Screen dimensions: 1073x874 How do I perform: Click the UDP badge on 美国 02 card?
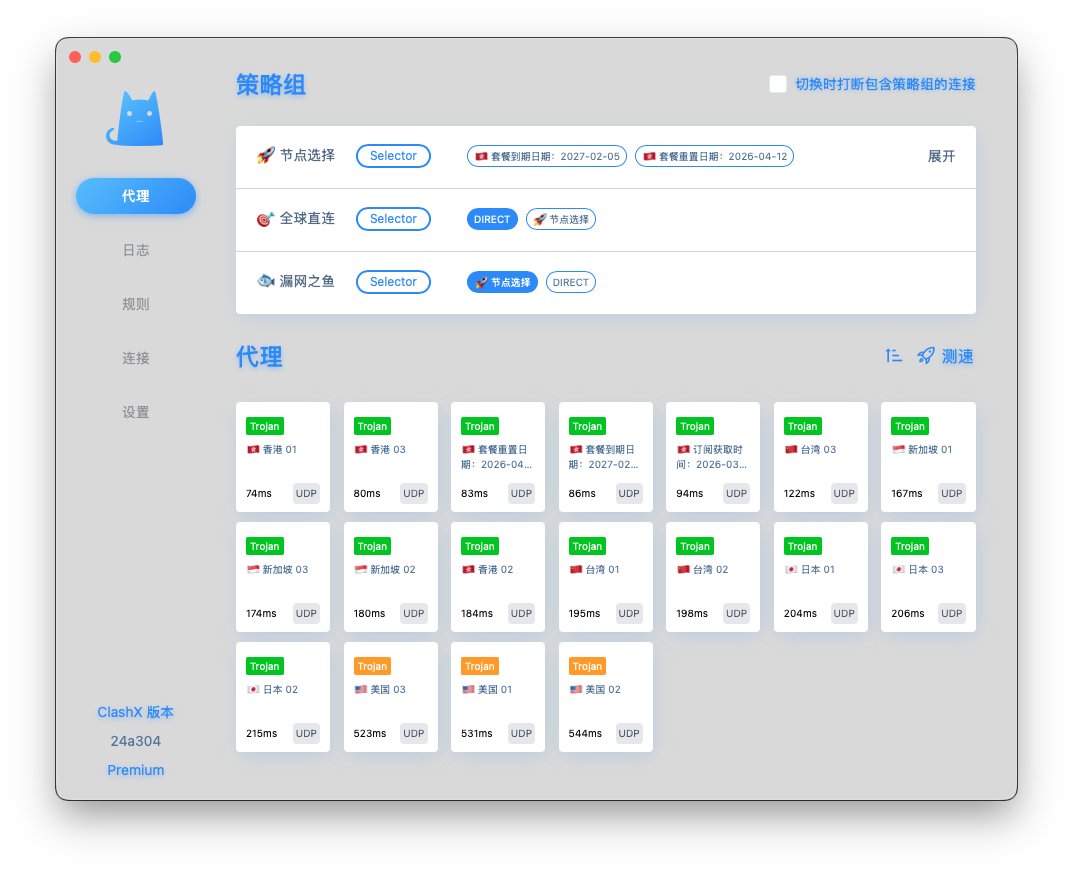[x=629, y=734]
